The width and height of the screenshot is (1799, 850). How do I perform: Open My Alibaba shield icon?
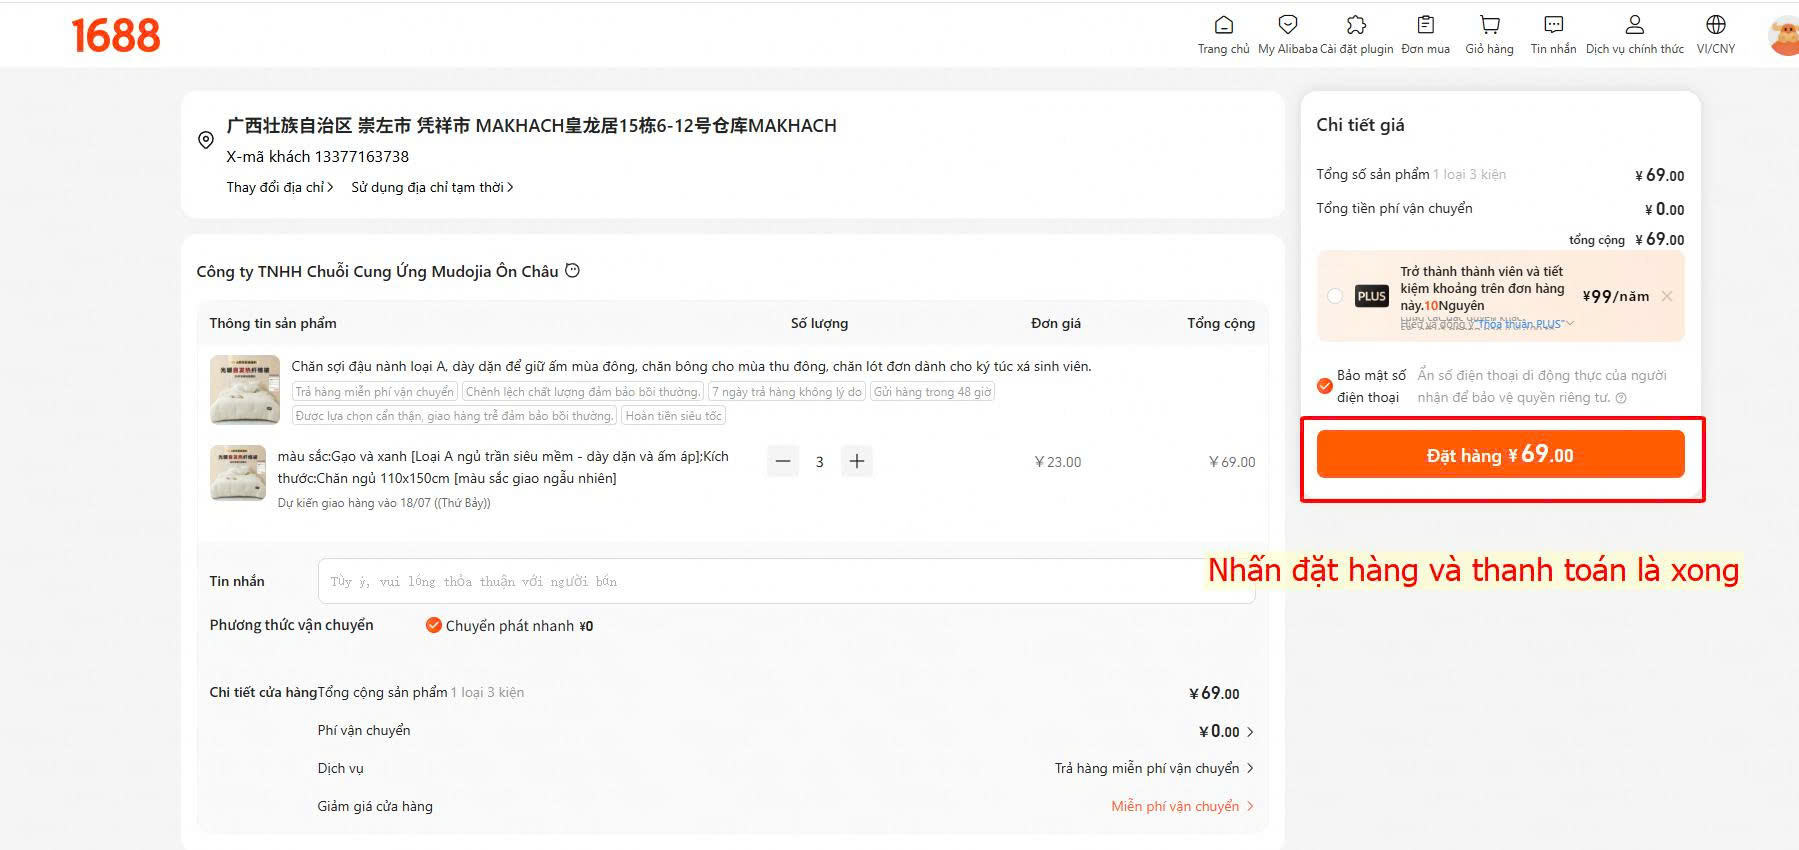[x=1288, y=25]
